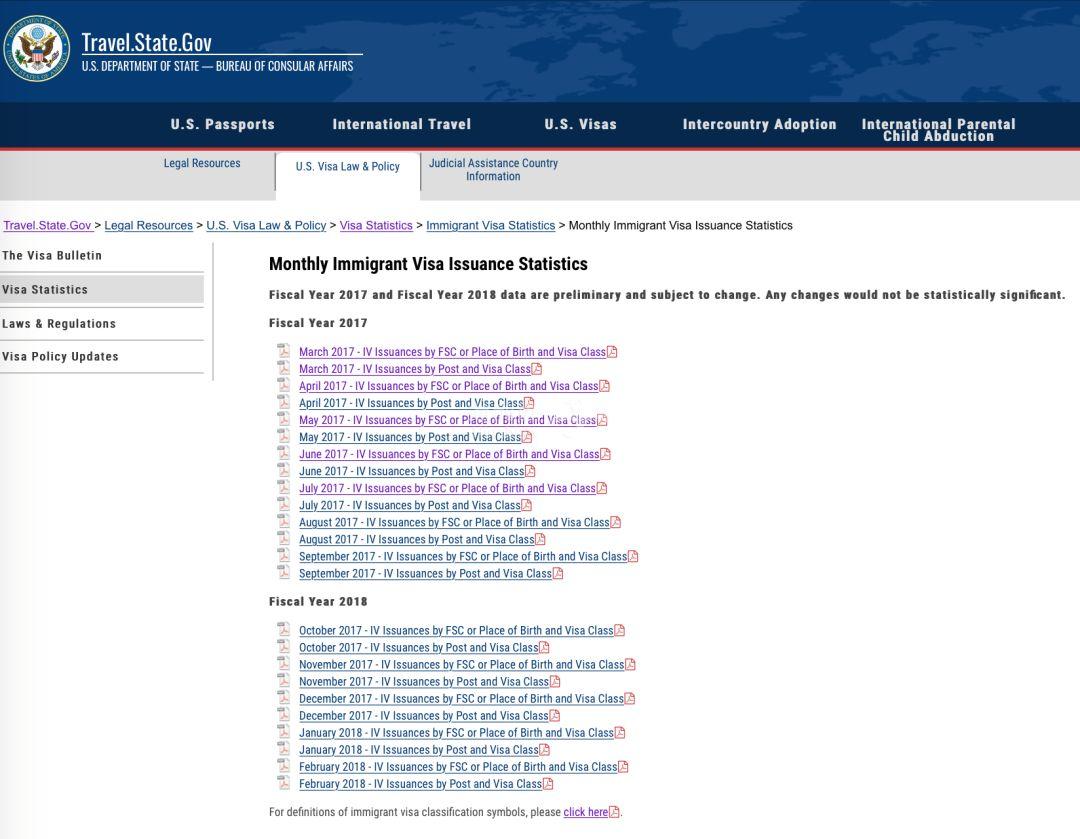This screenshot has width=1080, height=839.
Task: Click U.S. Visa Law & Policy breadcrumb
Action: click(266, 225)
